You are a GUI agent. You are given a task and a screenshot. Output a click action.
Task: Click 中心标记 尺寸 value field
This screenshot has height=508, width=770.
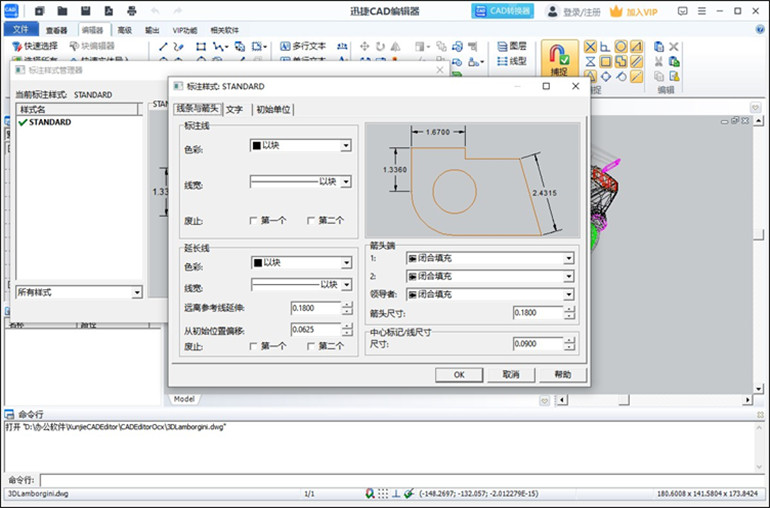tap(538, 344)
